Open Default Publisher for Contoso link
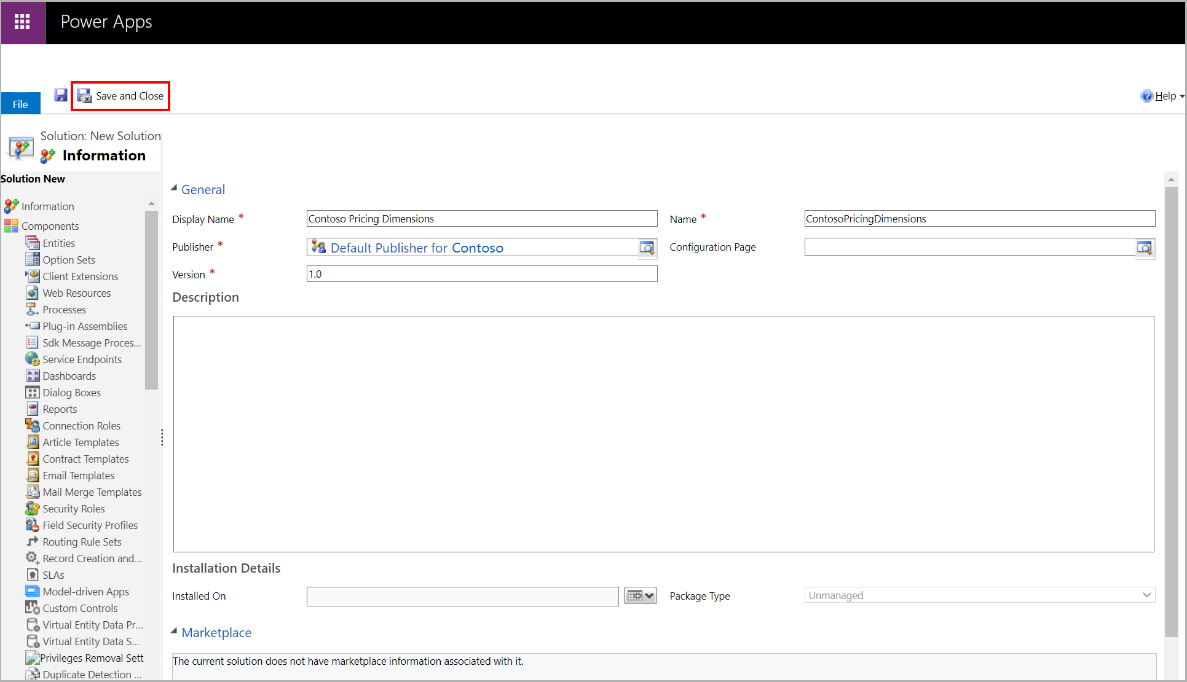 [x=417, y=248]
